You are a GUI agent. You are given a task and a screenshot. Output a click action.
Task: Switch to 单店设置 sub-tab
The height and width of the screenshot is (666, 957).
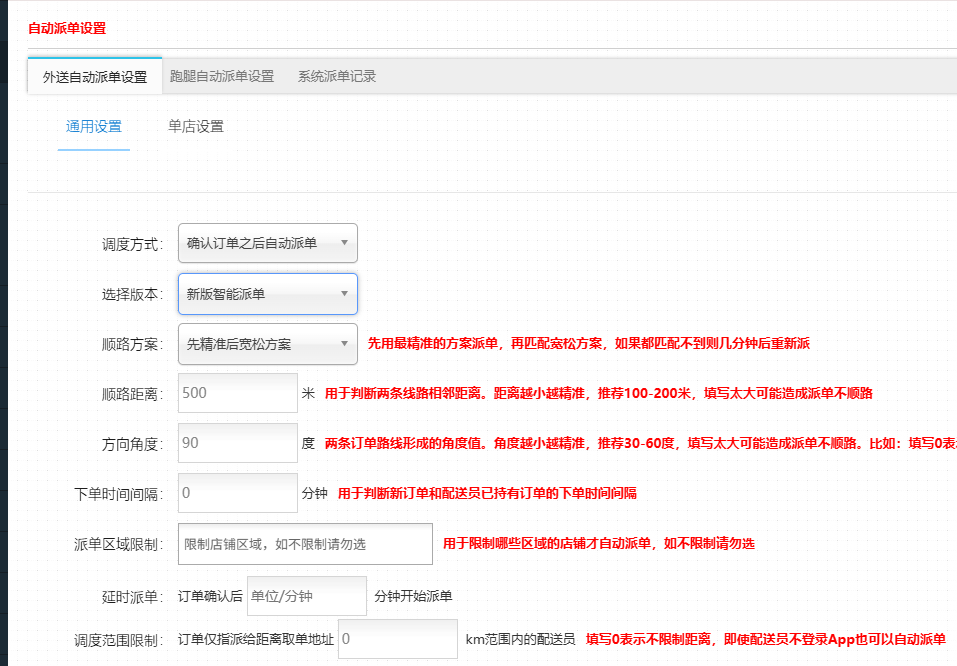click(196, 127)
